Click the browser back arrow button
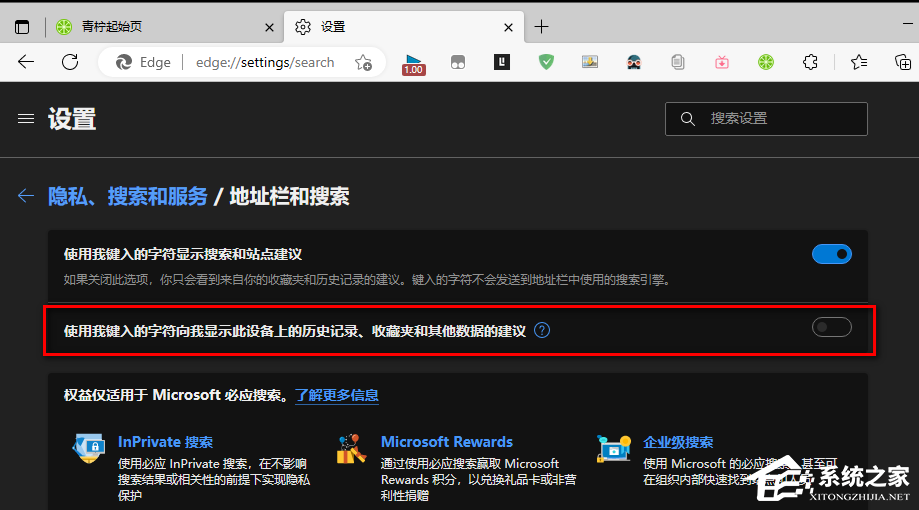The width and height of the screenshot is (919, 510). pos(26,62)
